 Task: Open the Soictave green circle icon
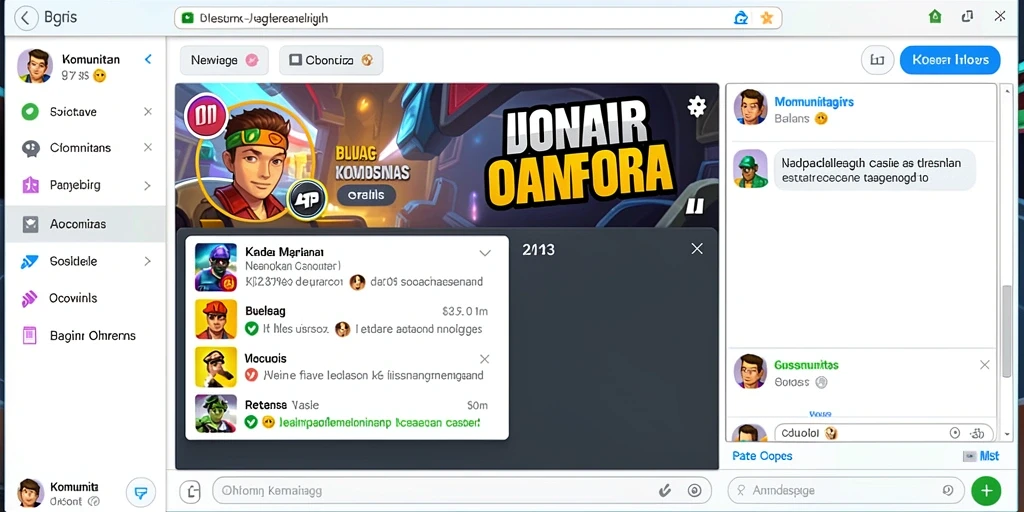[30, 112]
